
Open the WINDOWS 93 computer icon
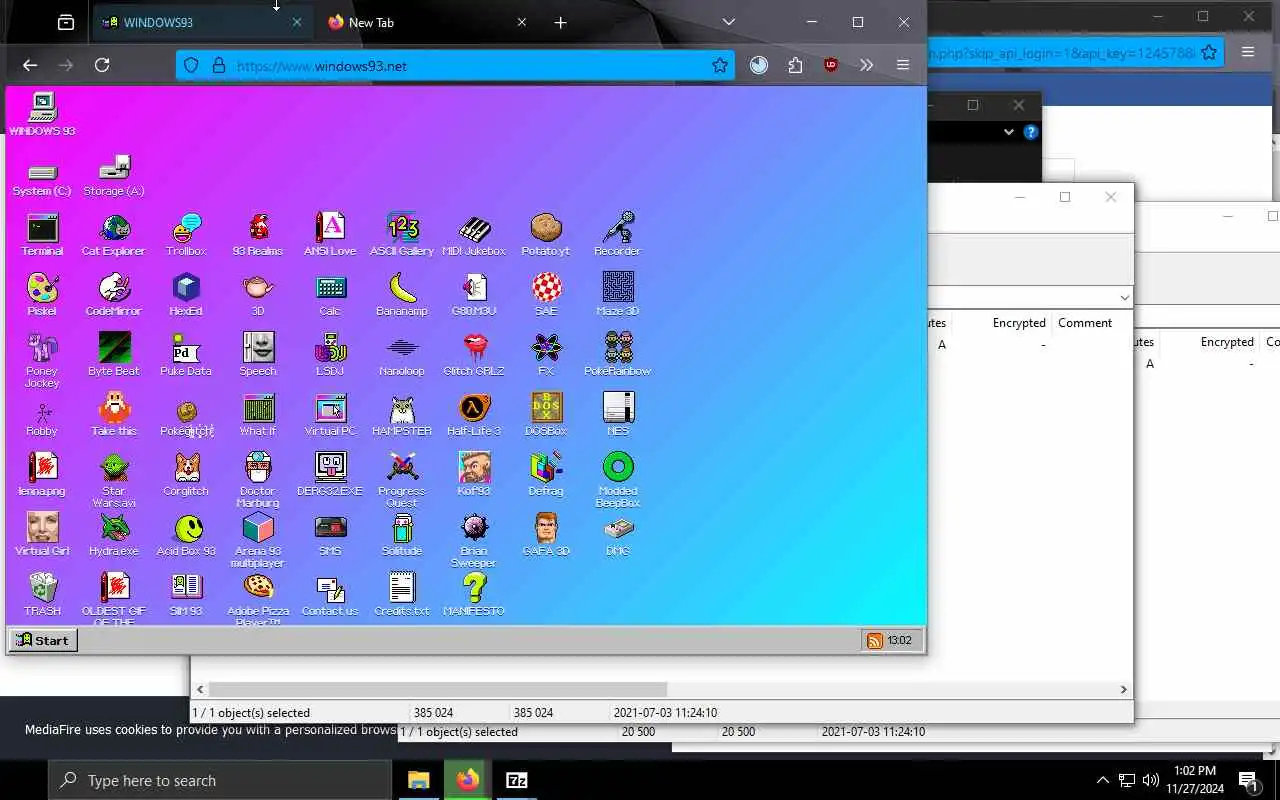[42, 114]
